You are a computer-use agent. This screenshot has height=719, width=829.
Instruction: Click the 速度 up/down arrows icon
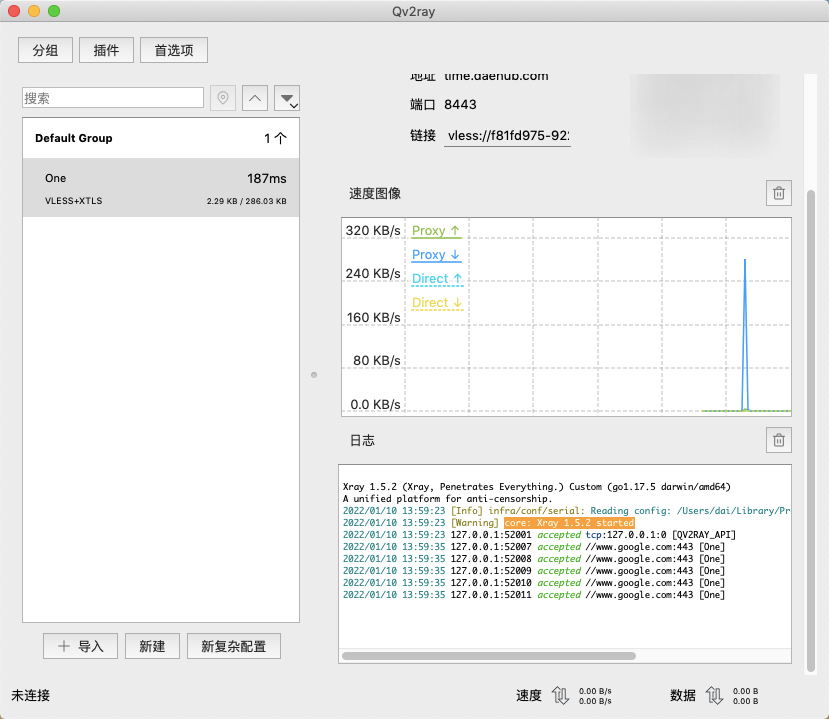pyautogui.click(x=560, y=695)
